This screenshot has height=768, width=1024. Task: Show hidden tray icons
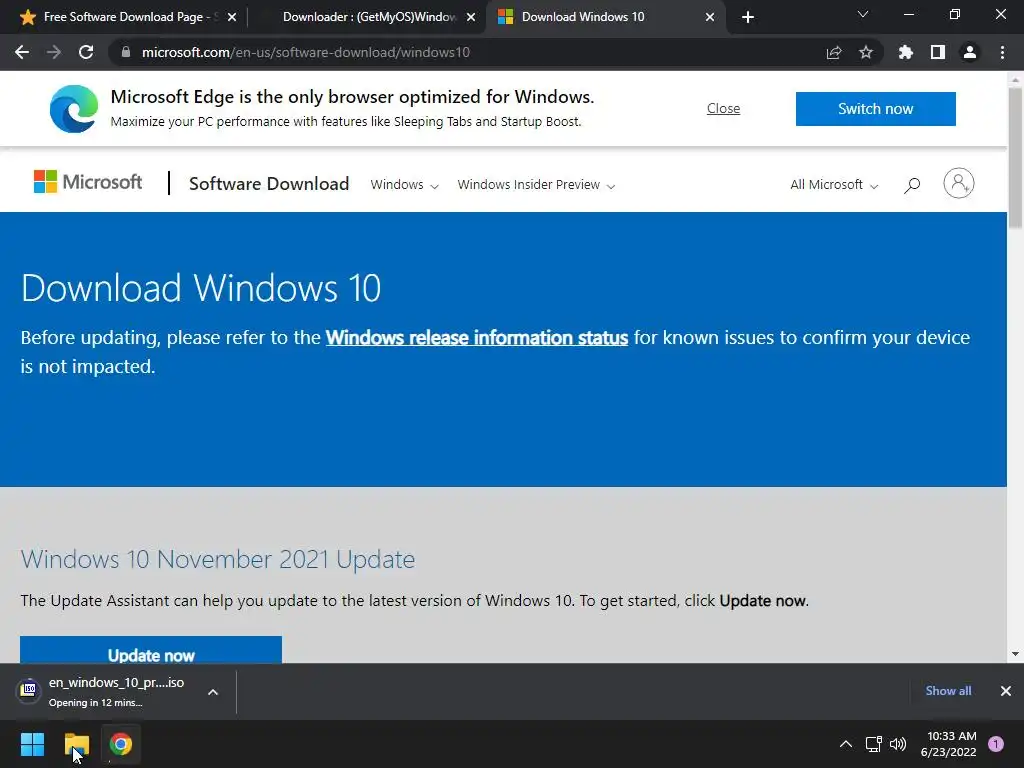coord(845,744)
